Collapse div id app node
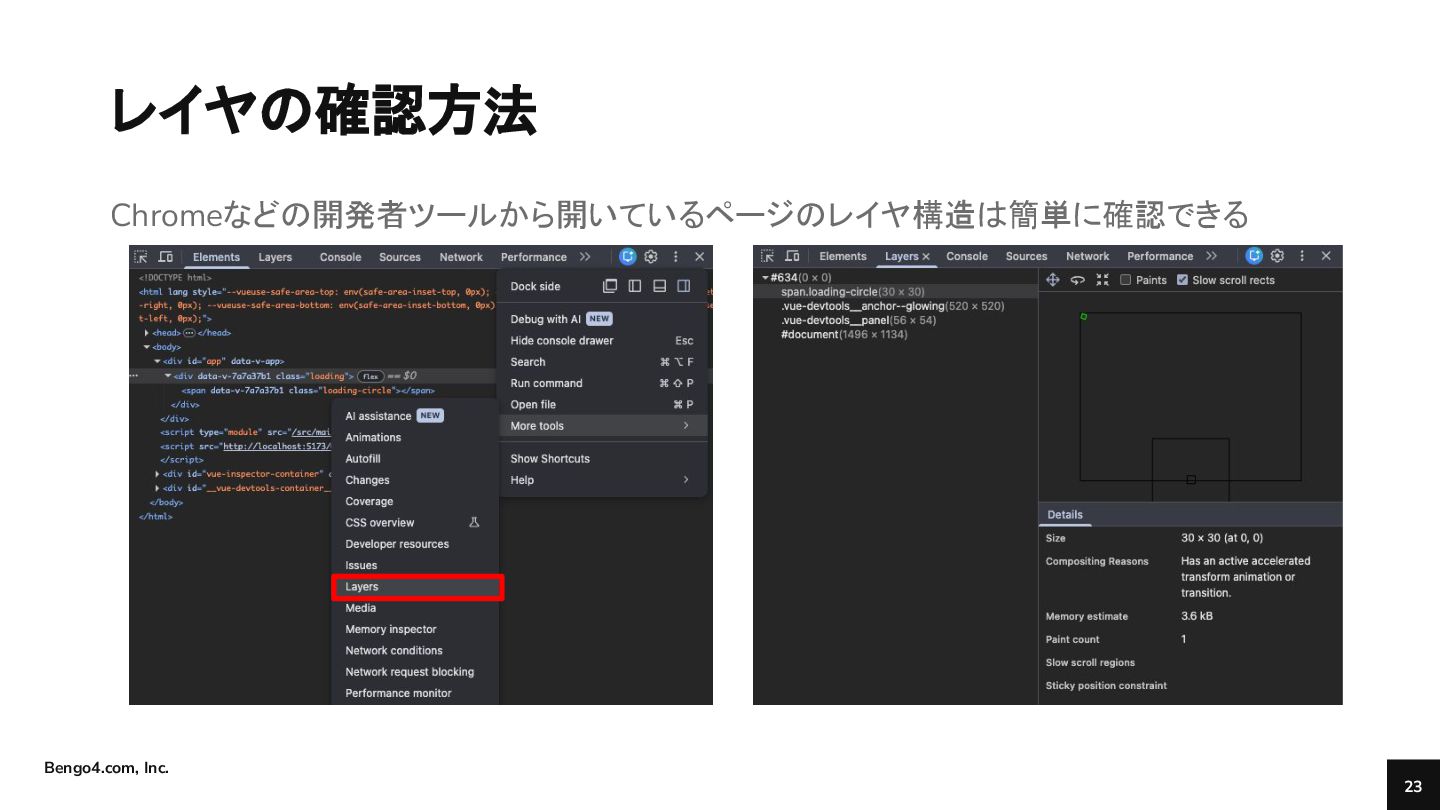The width and height of the screenshot is (1440, 810). point(157,361)
